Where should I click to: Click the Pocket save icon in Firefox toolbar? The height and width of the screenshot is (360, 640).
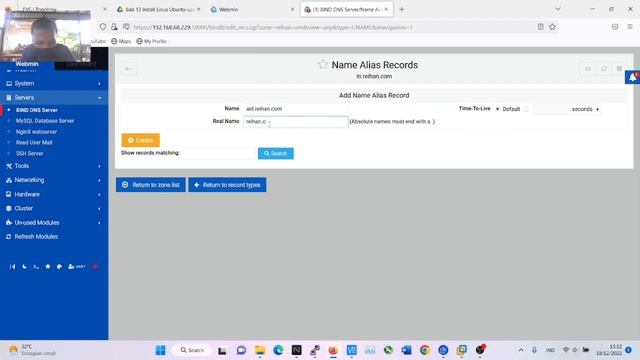coord(615,27)
